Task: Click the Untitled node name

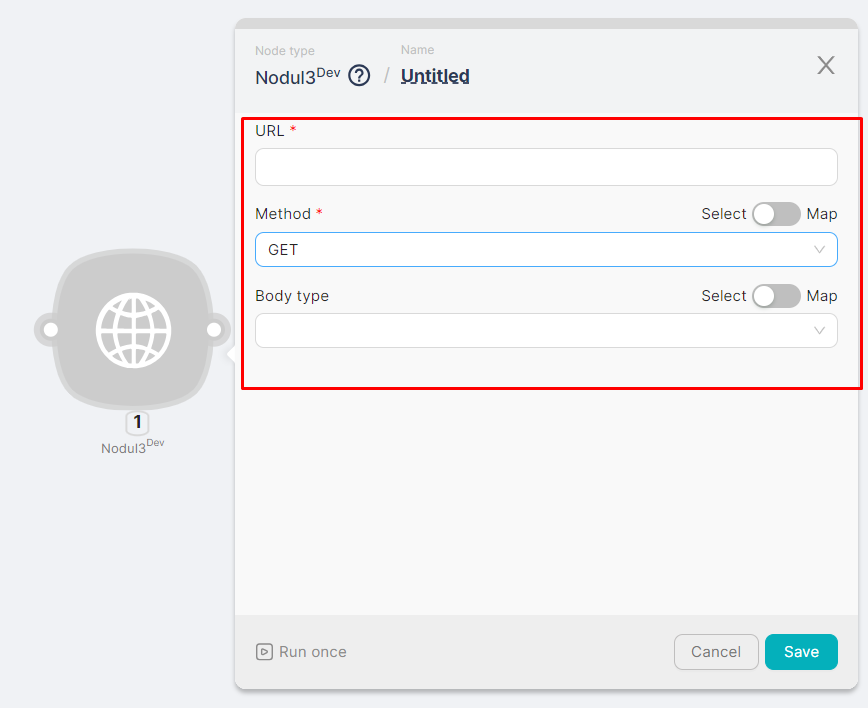Action: pos(435,76)
